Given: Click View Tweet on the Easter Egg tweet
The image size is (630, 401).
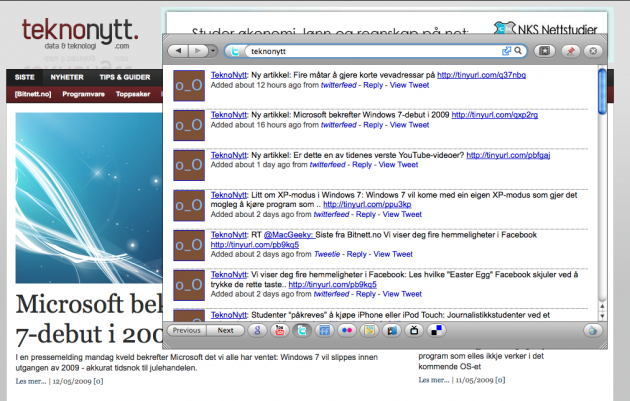Looking at the screenshot, I should pyautogui.click(x=402, y=294).
